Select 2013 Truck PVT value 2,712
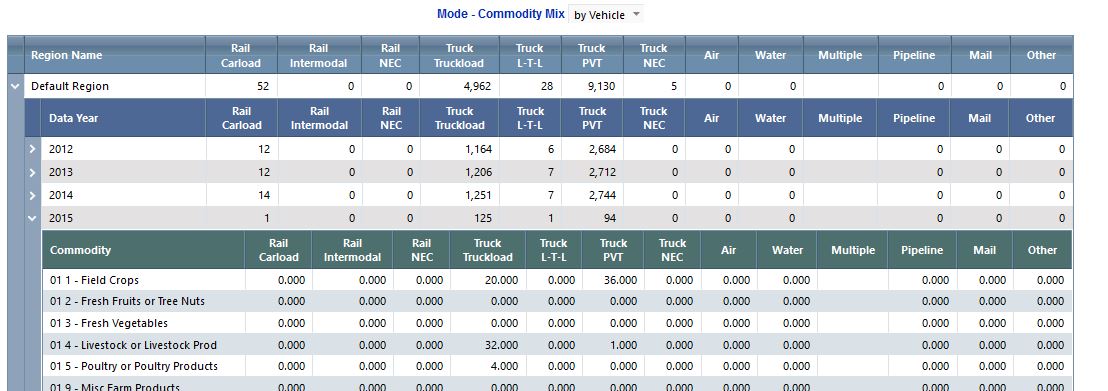 (592, 172)
